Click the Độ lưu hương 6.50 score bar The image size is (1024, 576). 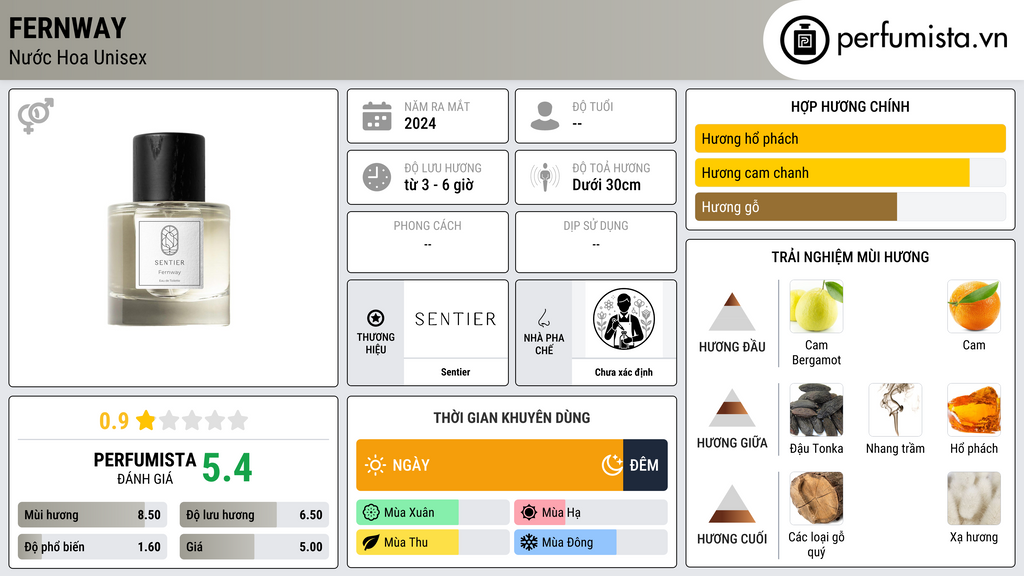[255, 515]
